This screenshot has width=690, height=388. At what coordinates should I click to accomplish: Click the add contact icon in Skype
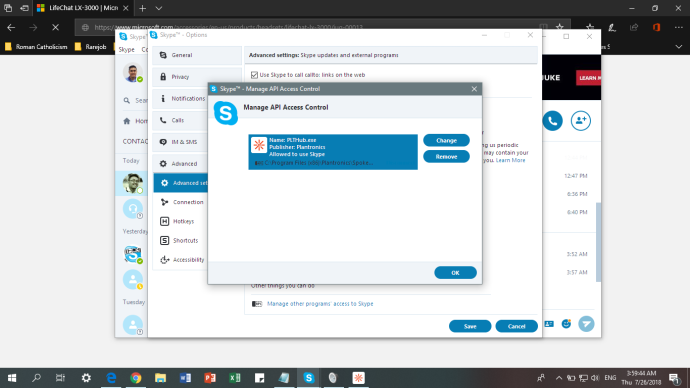point(581,121)
